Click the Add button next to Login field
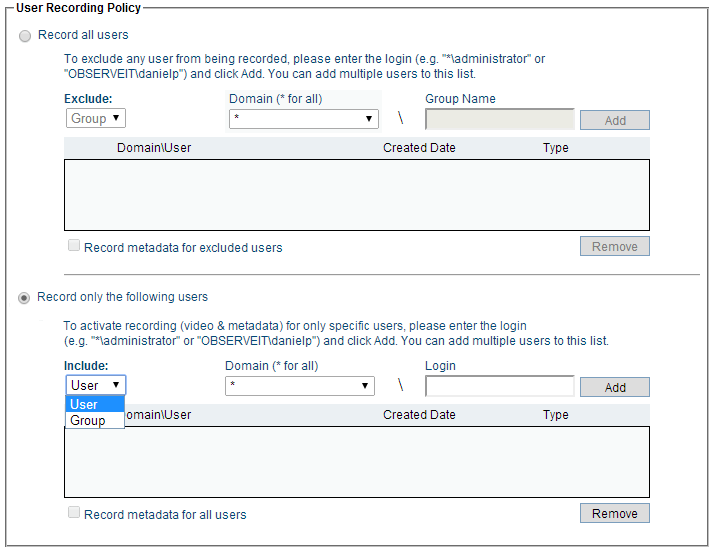Viewport: 710px width, 549px height. pos(615,387)
